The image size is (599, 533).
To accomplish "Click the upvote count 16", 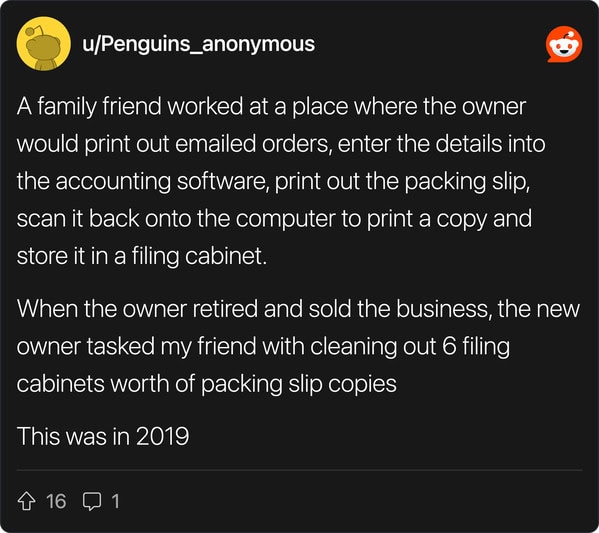I will pyautogui.click(x=56, y=501).
